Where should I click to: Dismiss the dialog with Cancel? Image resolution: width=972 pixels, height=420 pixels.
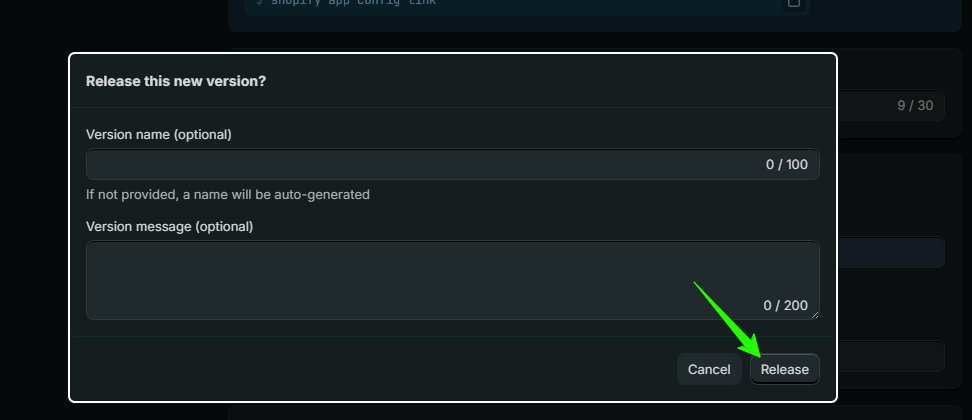coord(709,369)
